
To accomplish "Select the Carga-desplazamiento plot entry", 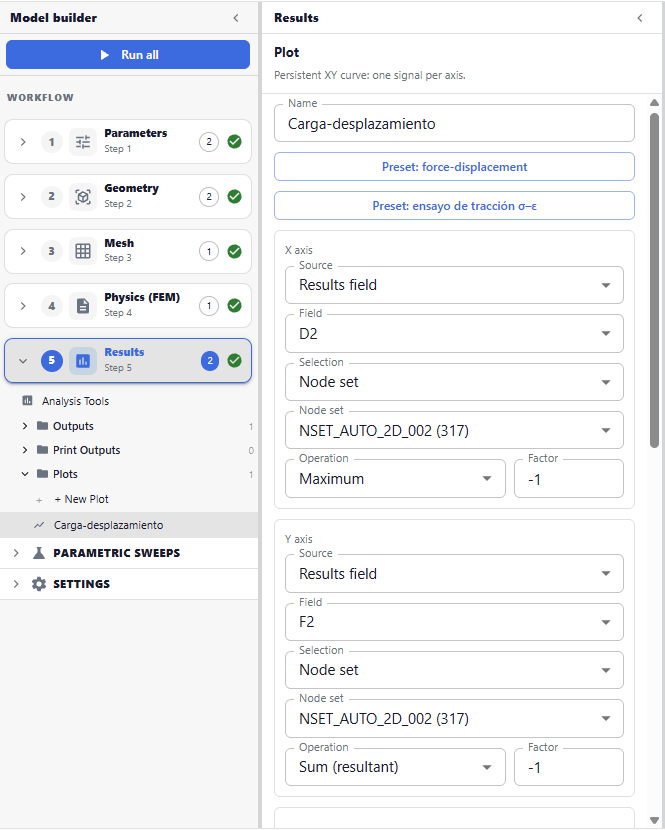I will click(x=129, y=525).
